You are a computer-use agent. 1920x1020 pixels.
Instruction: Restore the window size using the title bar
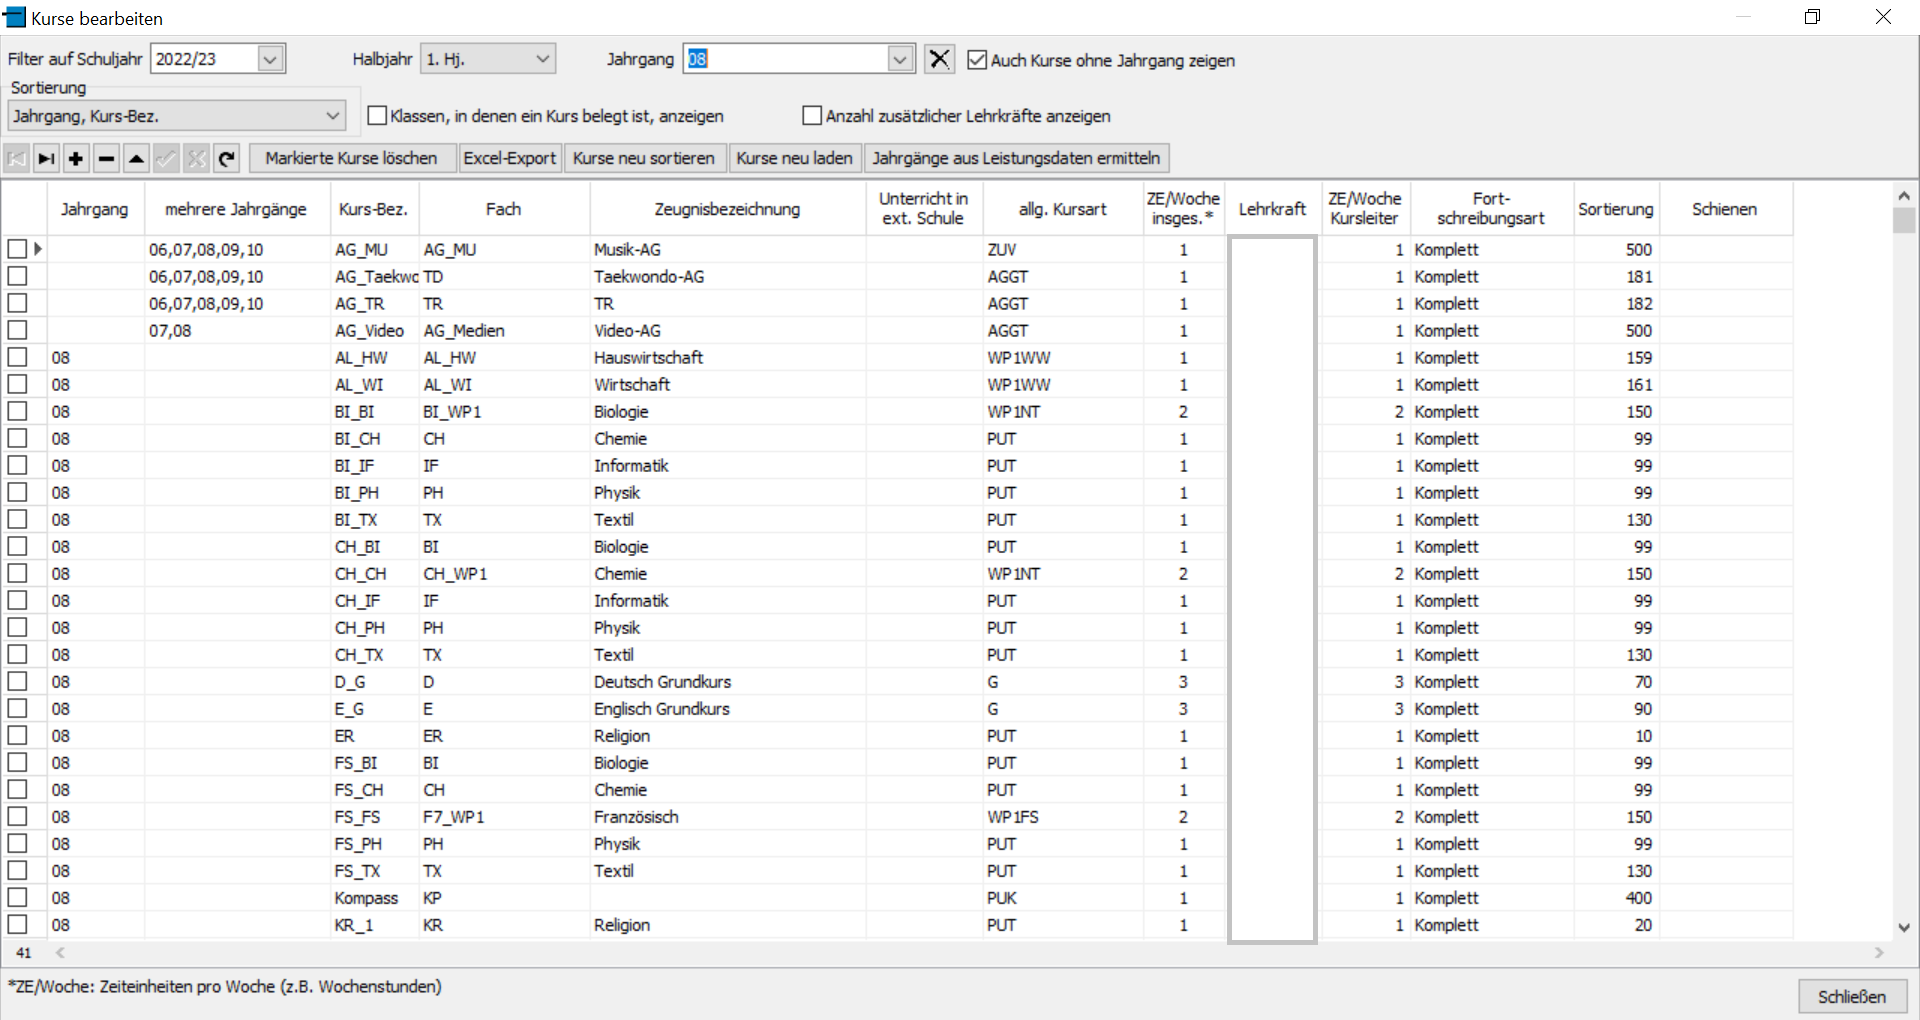click(x=1812, y=17)
